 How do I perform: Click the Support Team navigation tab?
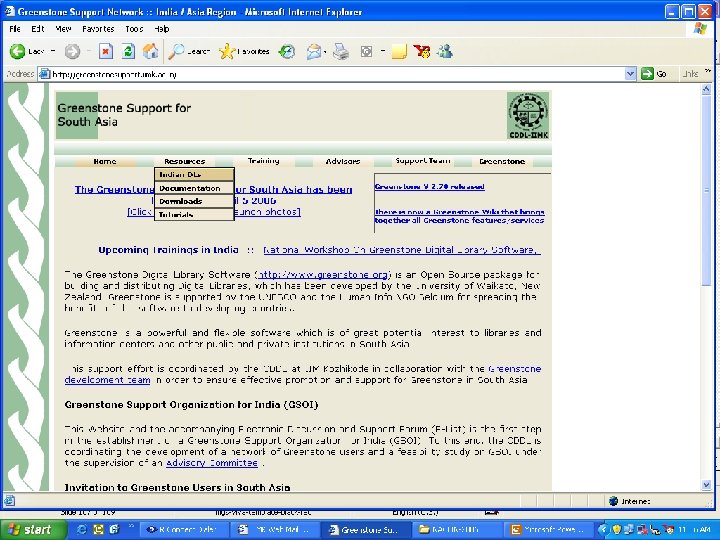point(423,161)
